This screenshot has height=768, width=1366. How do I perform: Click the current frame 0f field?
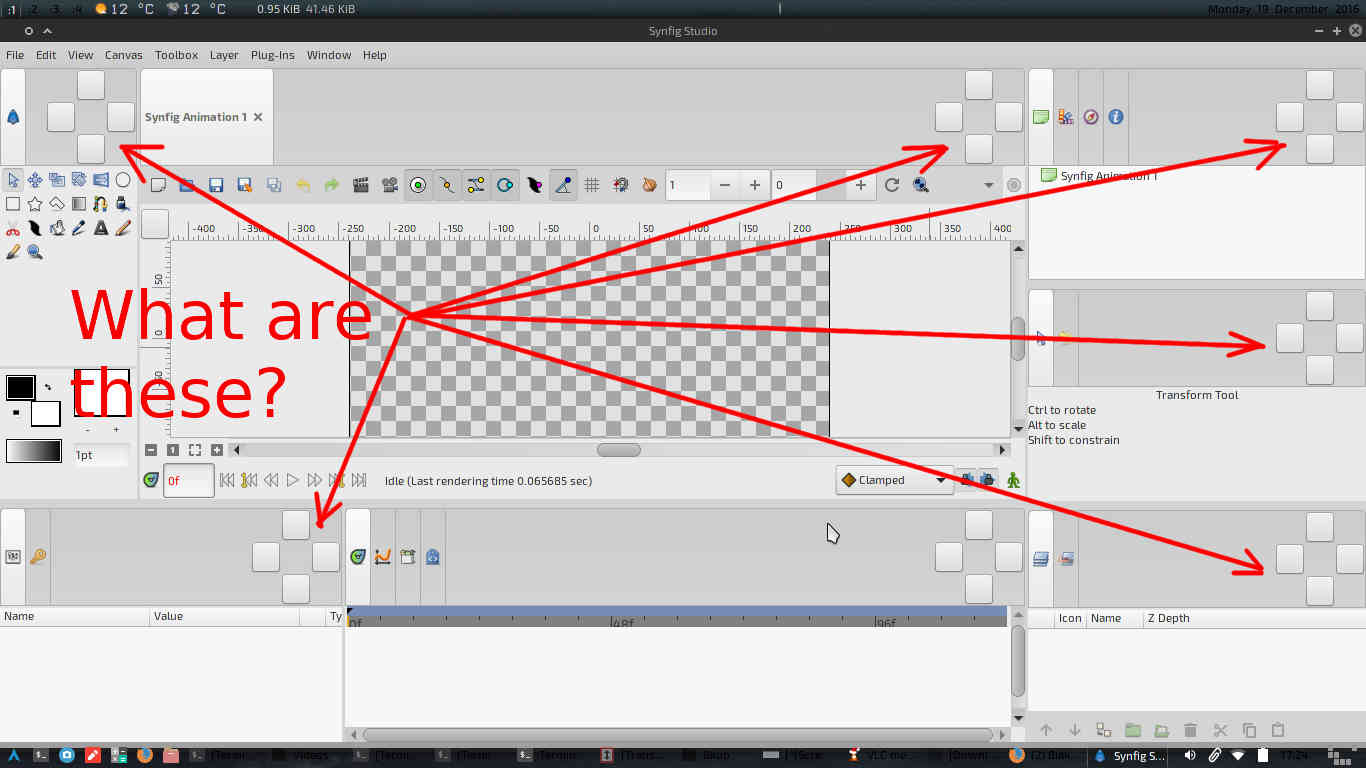pos(189,480)
